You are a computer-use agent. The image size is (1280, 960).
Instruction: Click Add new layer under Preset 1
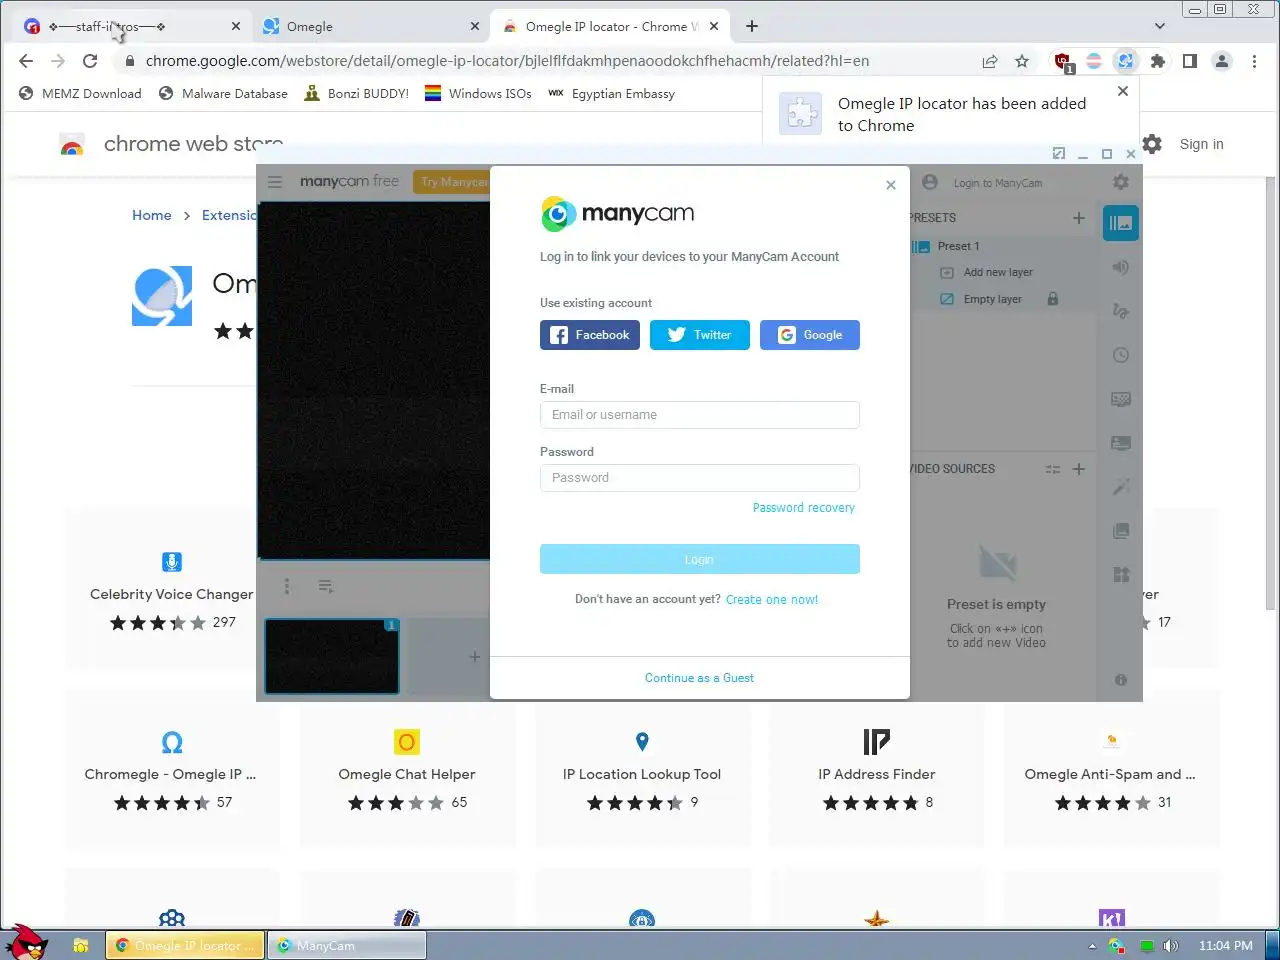coord(997,272)
